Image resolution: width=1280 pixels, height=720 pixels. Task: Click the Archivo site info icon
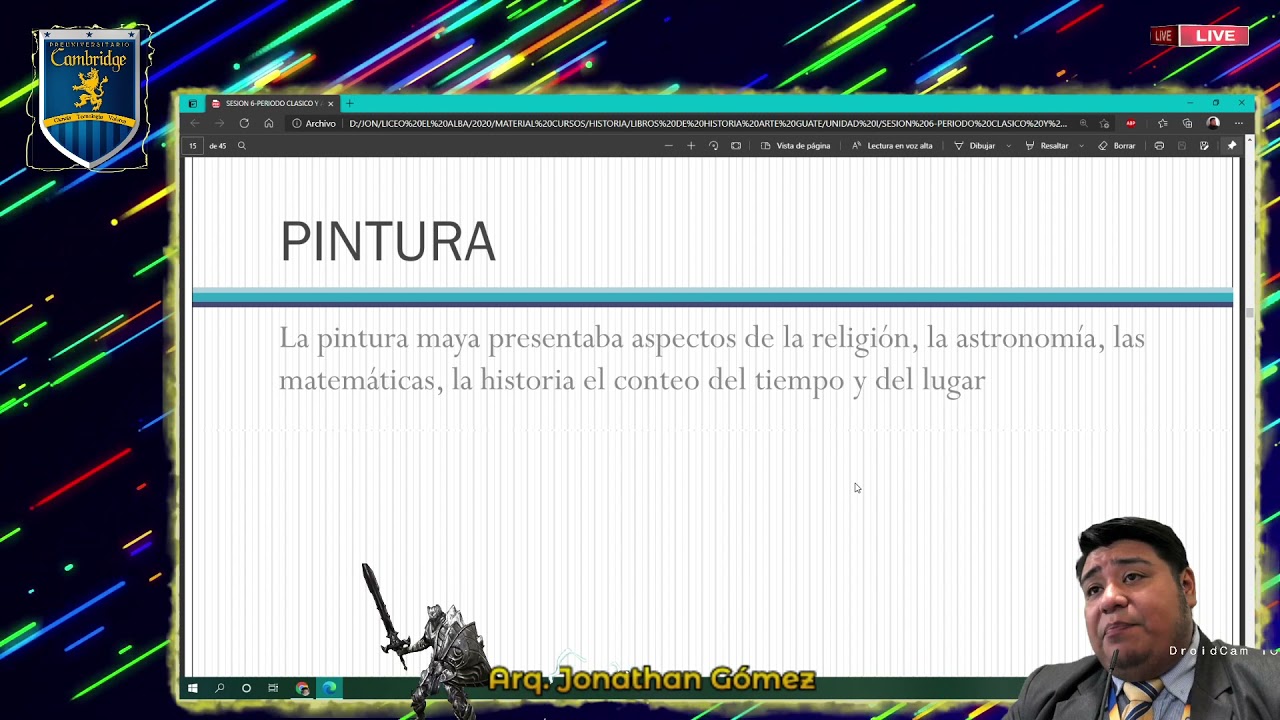(x=297, y=123)
